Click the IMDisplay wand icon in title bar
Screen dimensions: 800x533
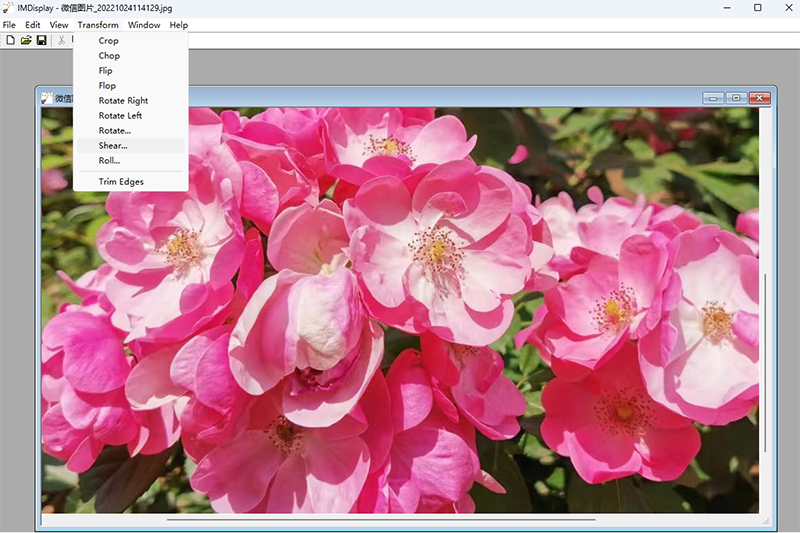tap(9, 8)
